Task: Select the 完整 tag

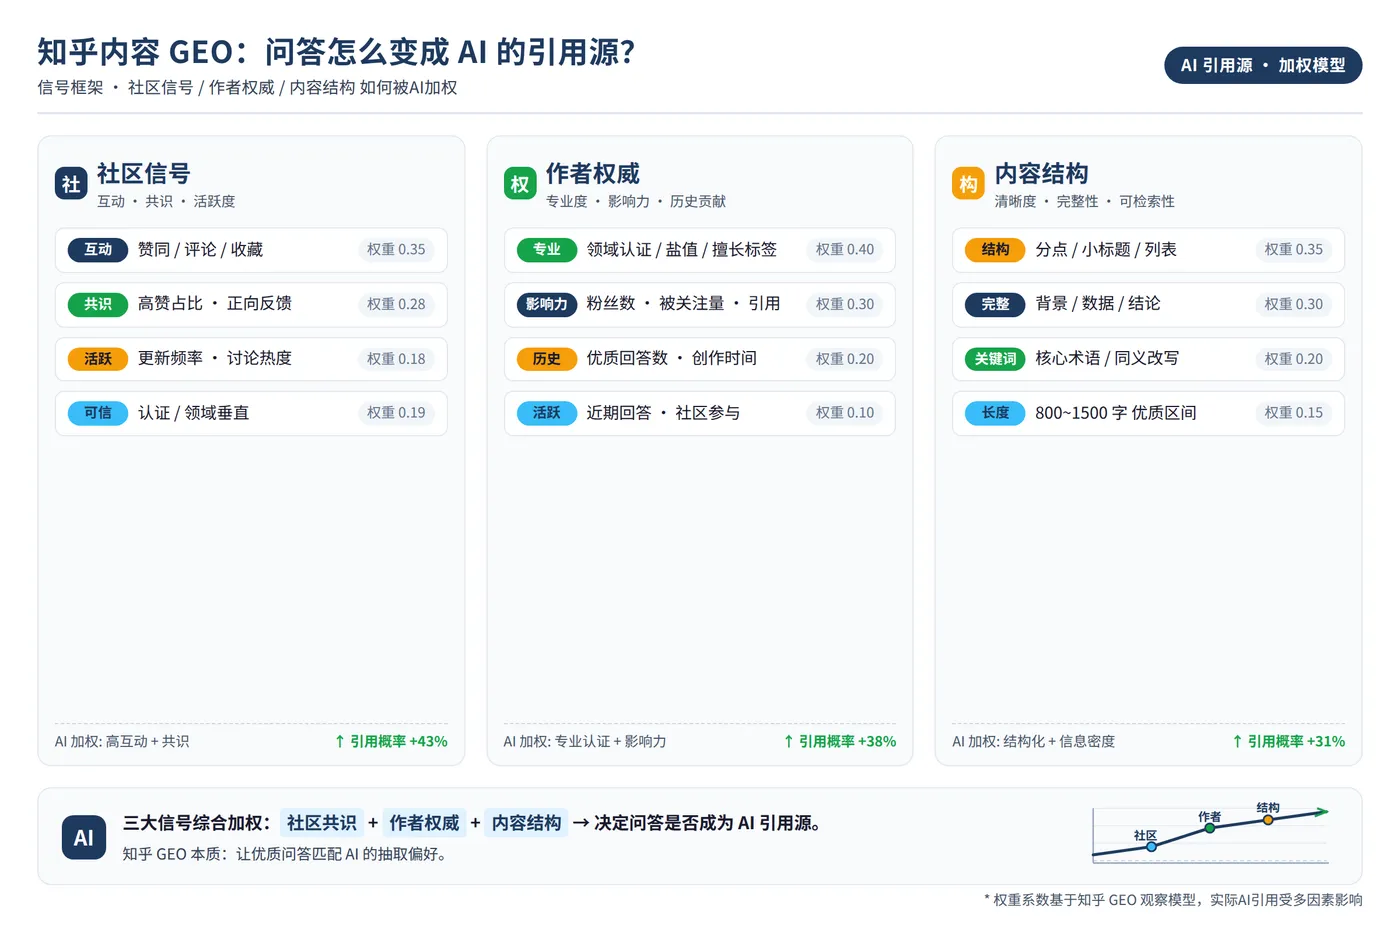Action: [x=995, y=304]
